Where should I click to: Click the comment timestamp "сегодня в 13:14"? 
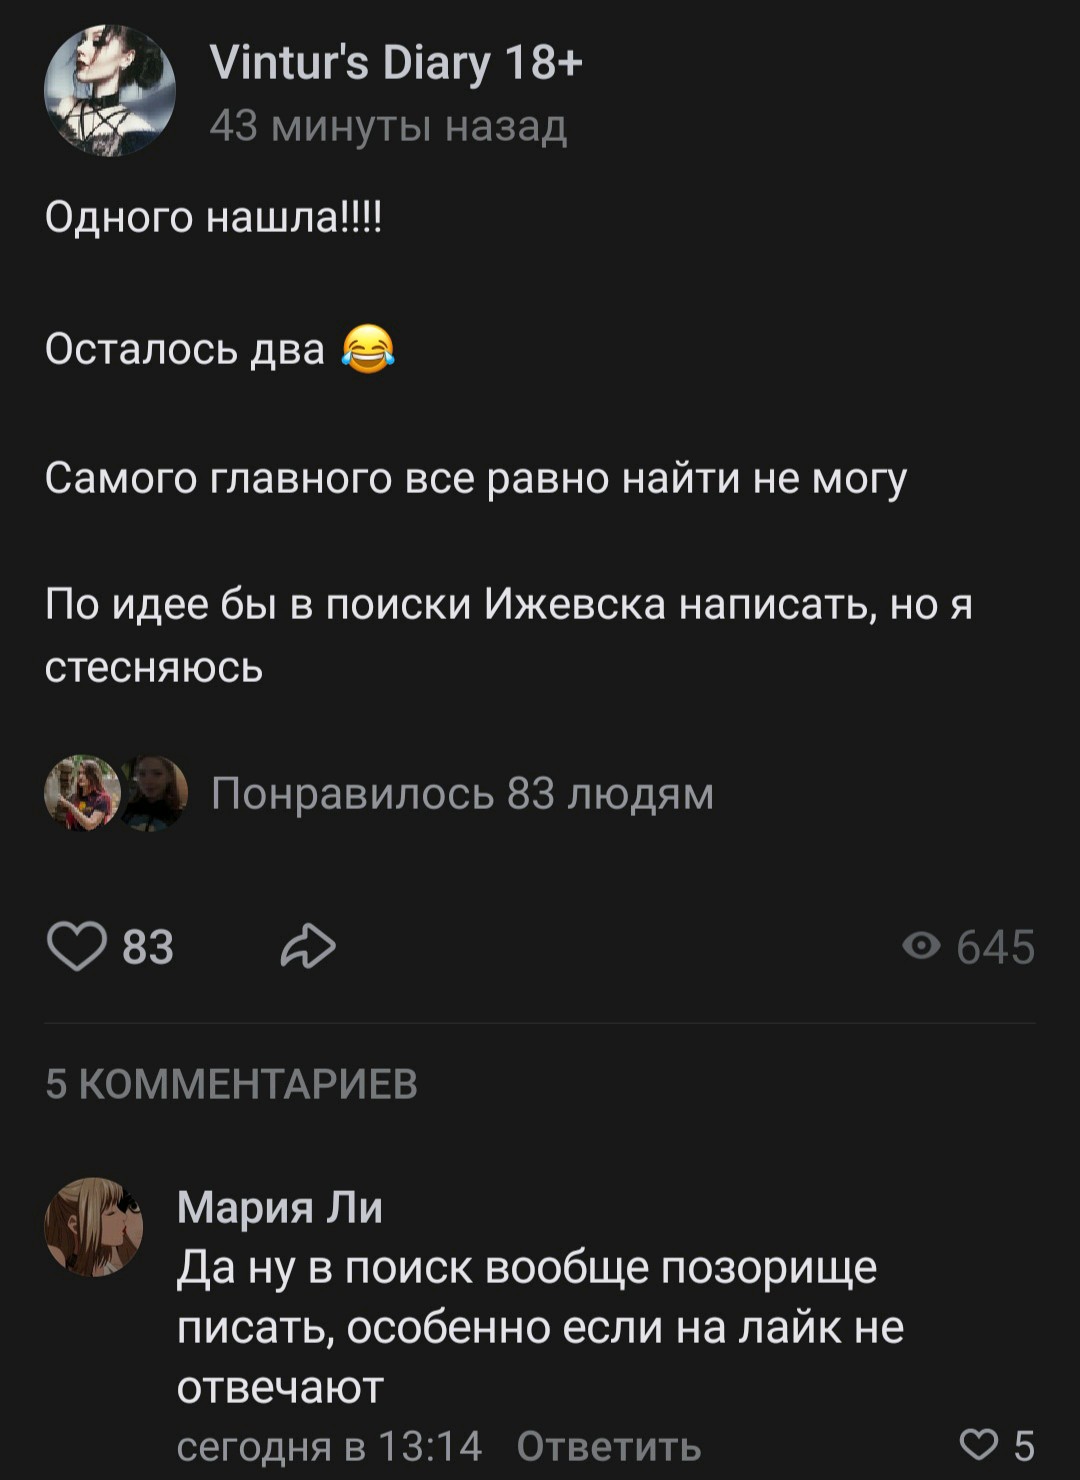tap(329, 1446)
